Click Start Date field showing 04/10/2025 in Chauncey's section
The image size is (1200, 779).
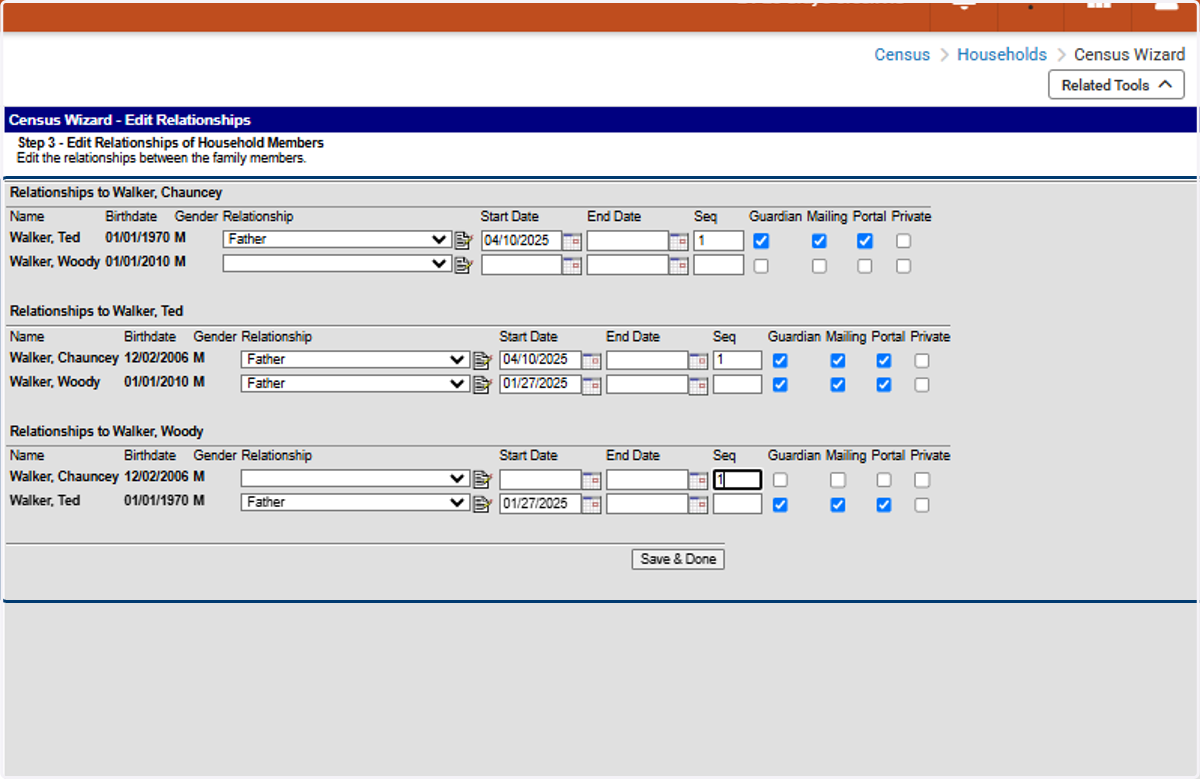click(x=522, y=241)
